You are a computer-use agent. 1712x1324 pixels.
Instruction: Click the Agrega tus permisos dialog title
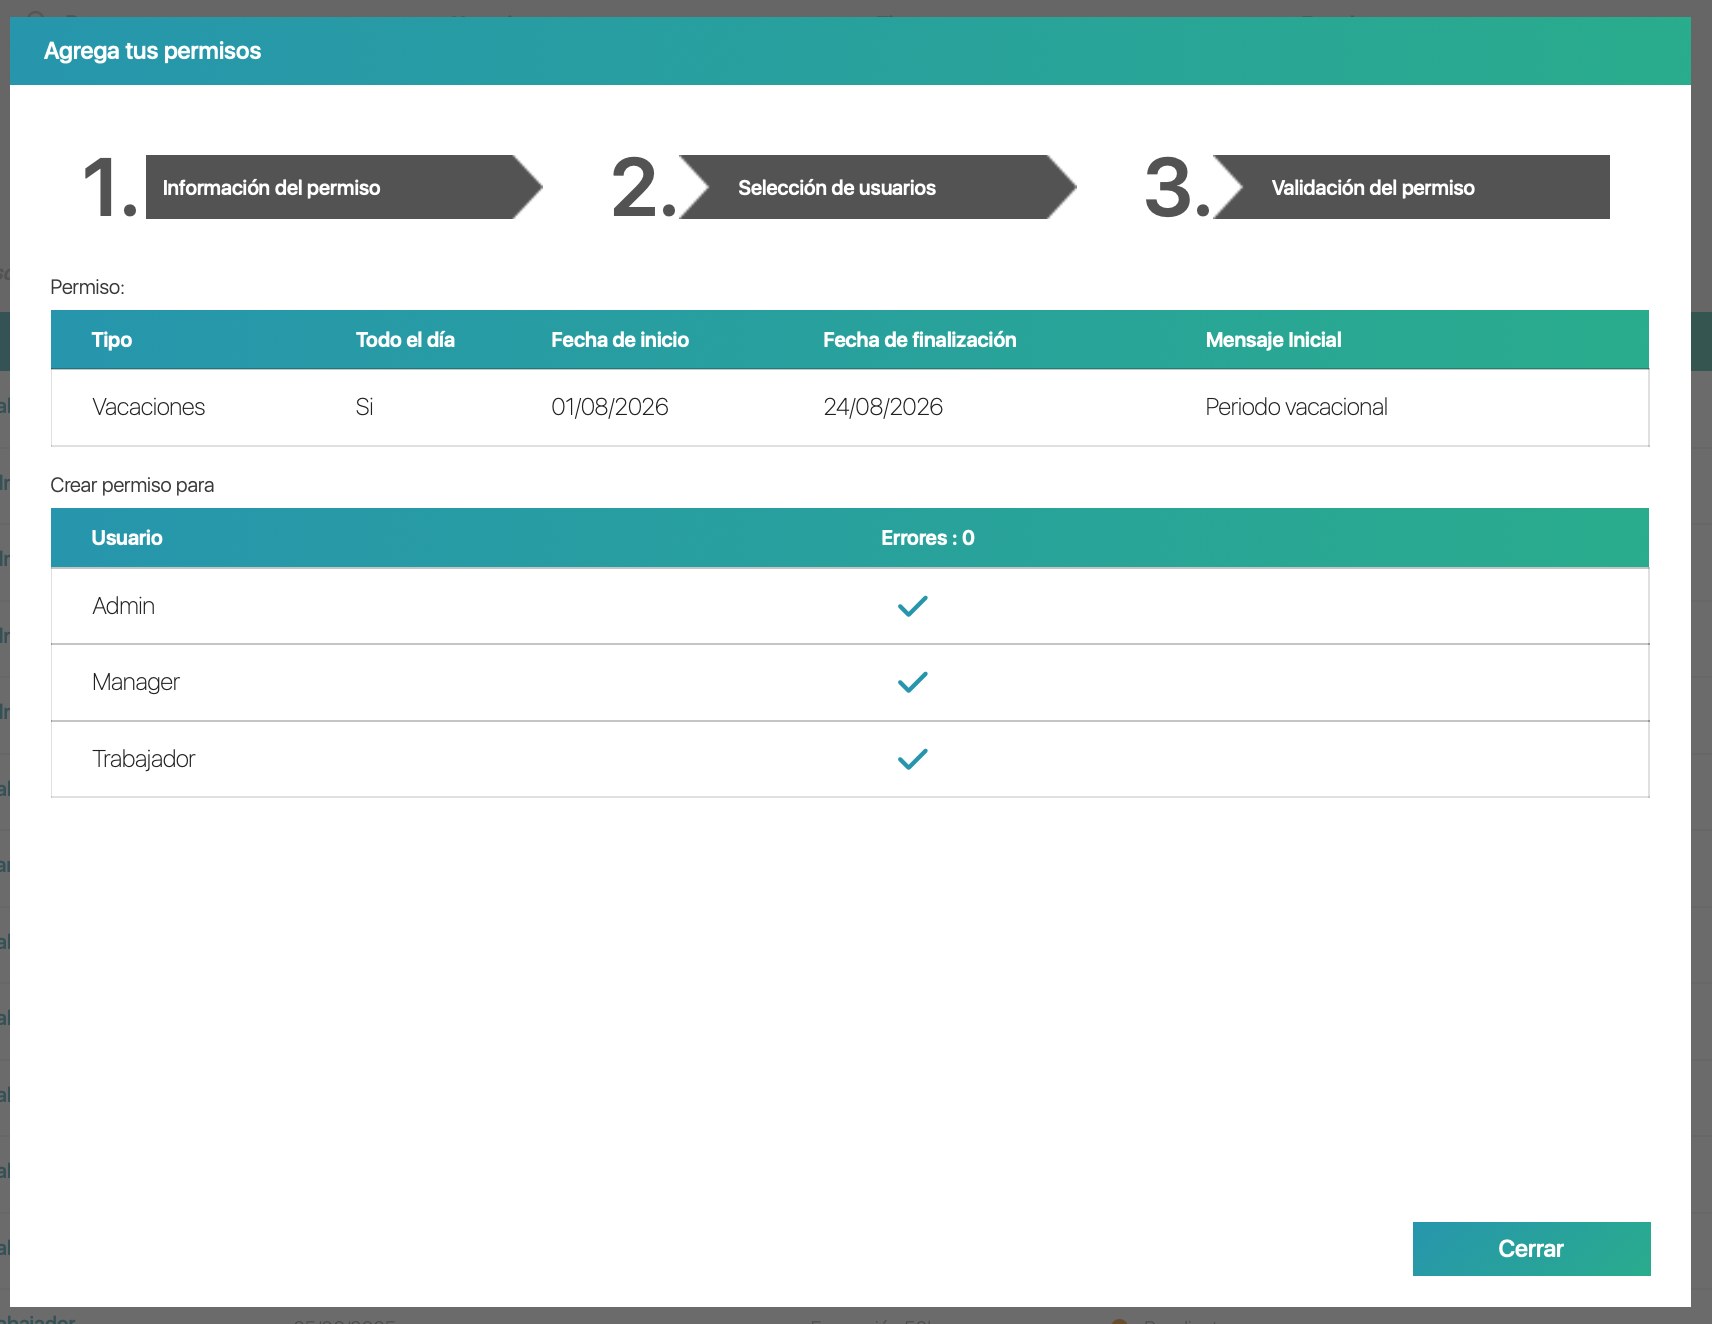pyautogui.click(x=153, y=51)
